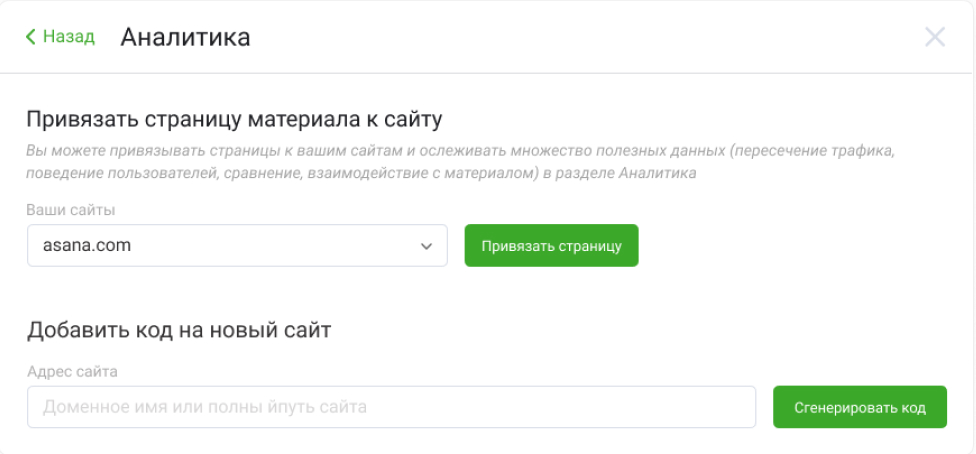
Task: Click the green back chevron icon
Action: tap(31, 37)
